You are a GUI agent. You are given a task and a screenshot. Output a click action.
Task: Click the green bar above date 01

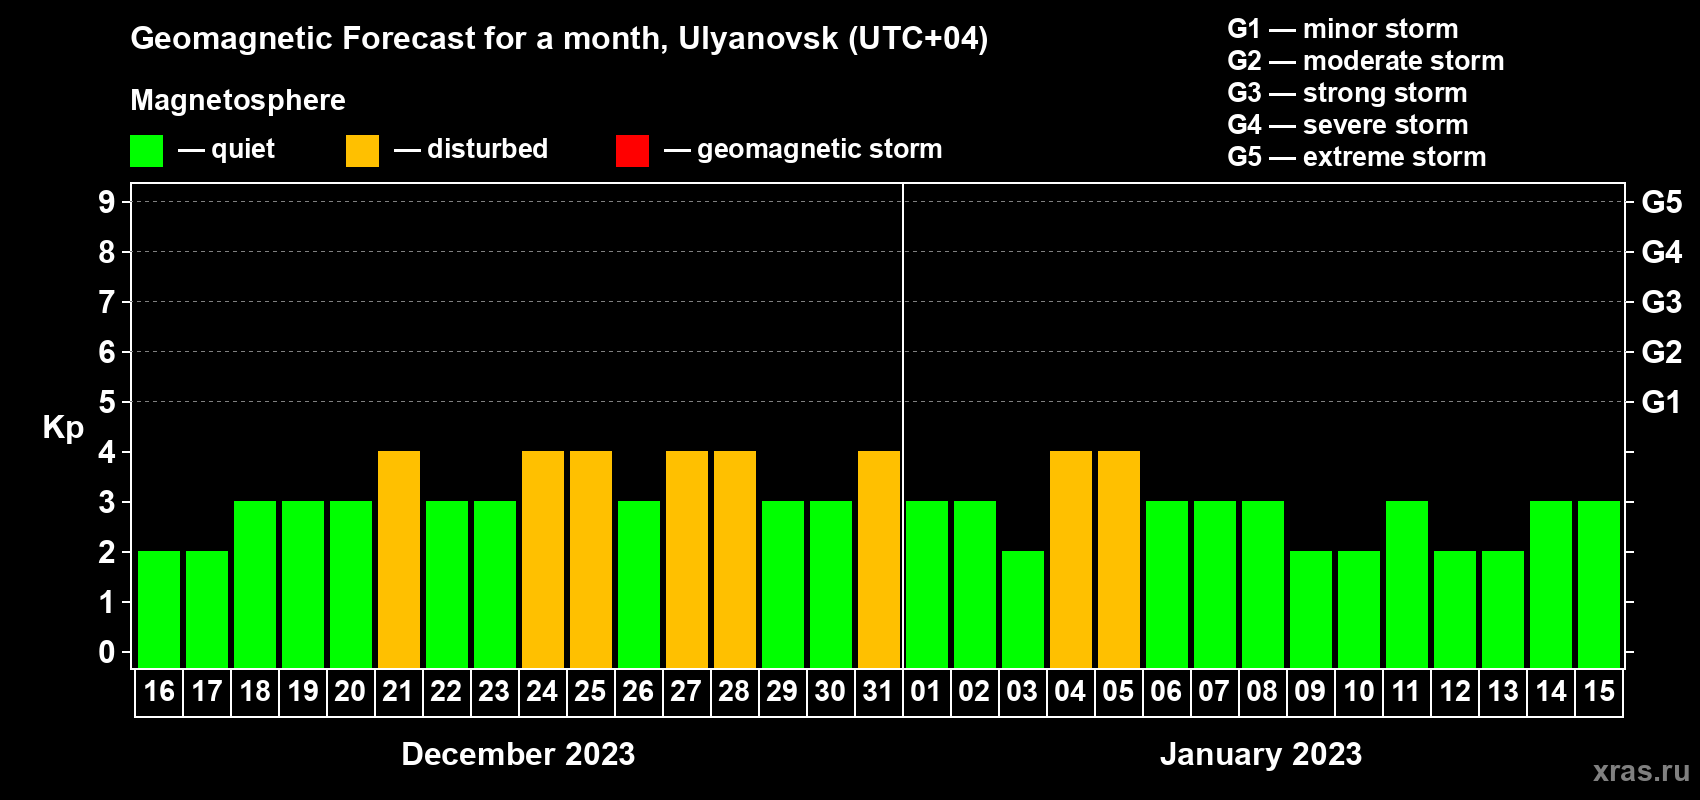927,584
